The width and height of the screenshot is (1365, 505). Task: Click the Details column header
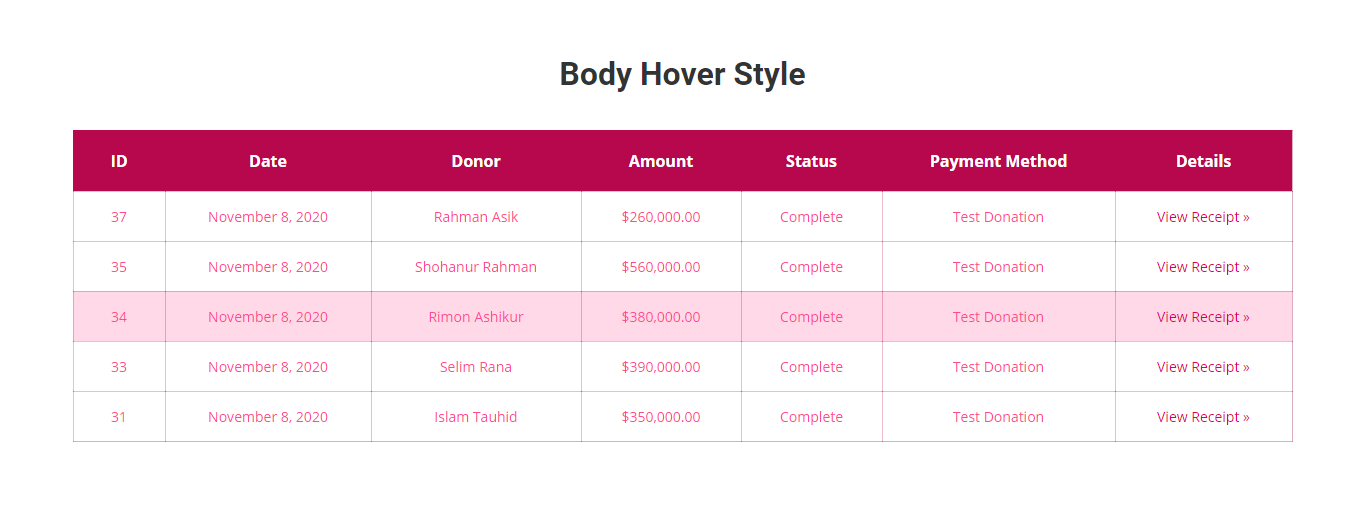pyautogui.click(x=1203, y=161)
